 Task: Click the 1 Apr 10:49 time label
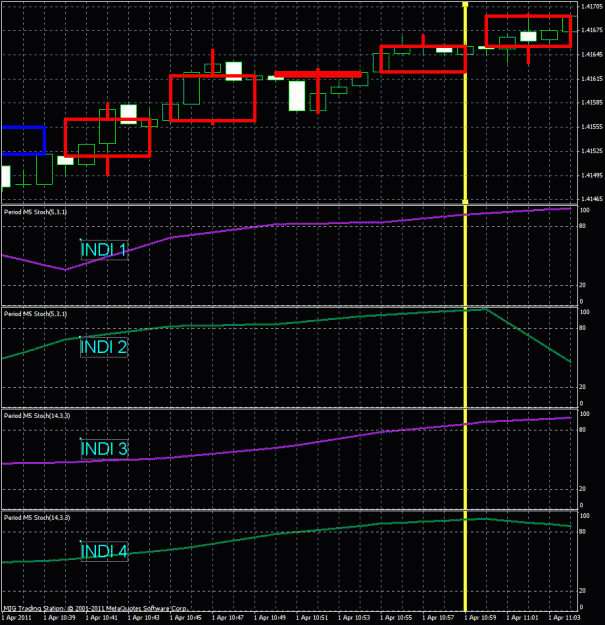pyautogui.click(x=270, y=618)
